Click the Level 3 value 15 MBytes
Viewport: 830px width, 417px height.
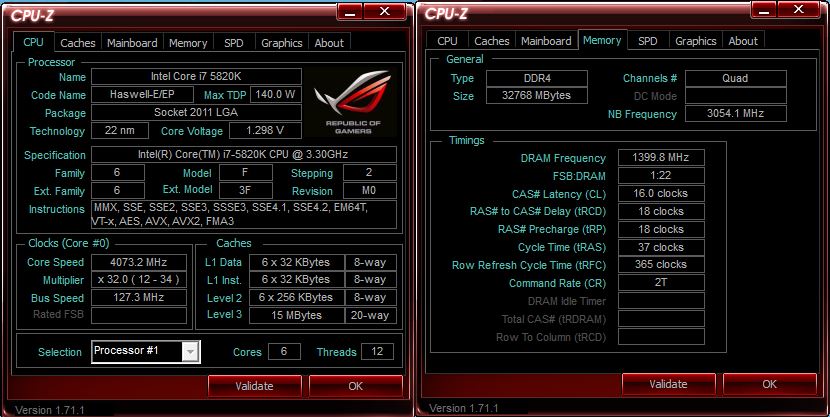[296, 315]
